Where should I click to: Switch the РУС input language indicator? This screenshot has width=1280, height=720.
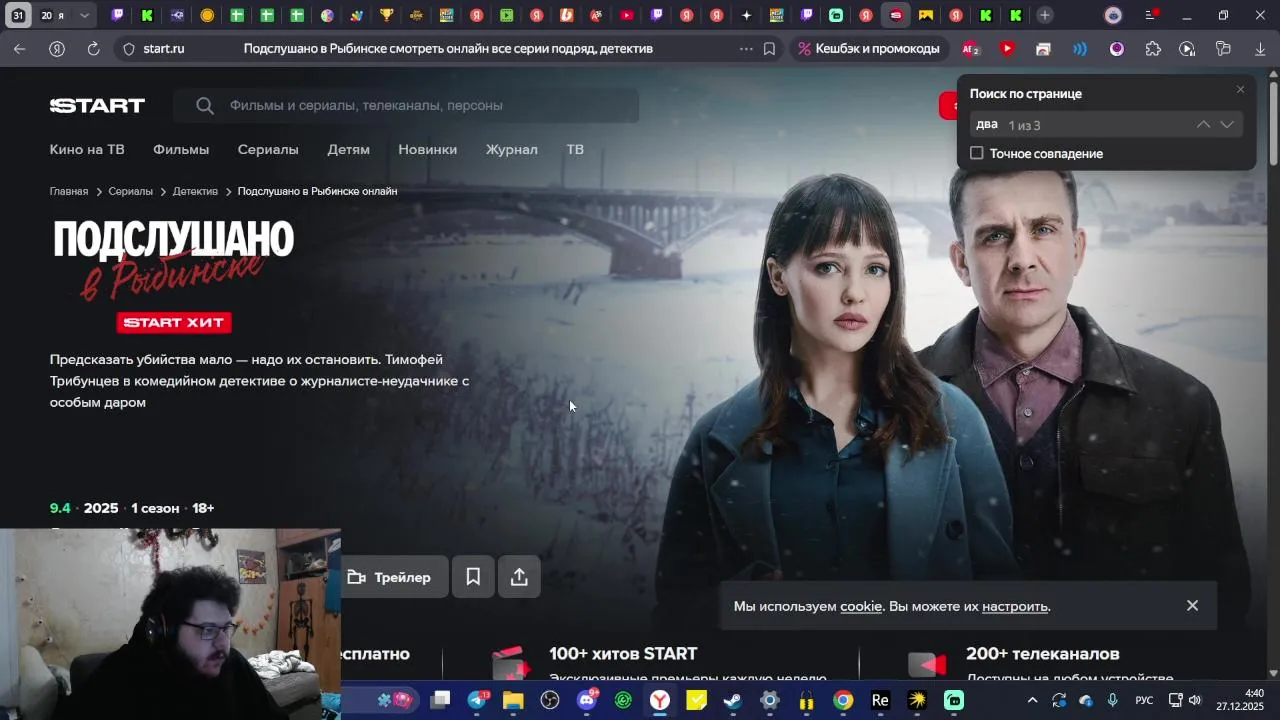point(1144,700)
